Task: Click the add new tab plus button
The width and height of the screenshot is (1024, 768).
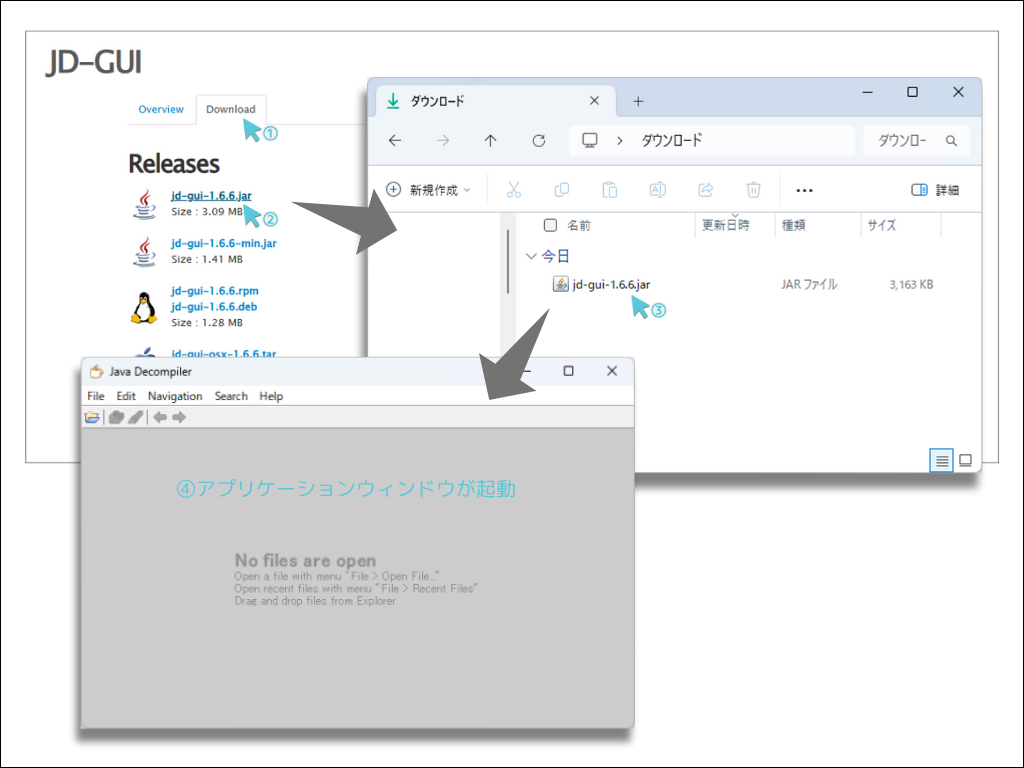Action: (638, 101)
